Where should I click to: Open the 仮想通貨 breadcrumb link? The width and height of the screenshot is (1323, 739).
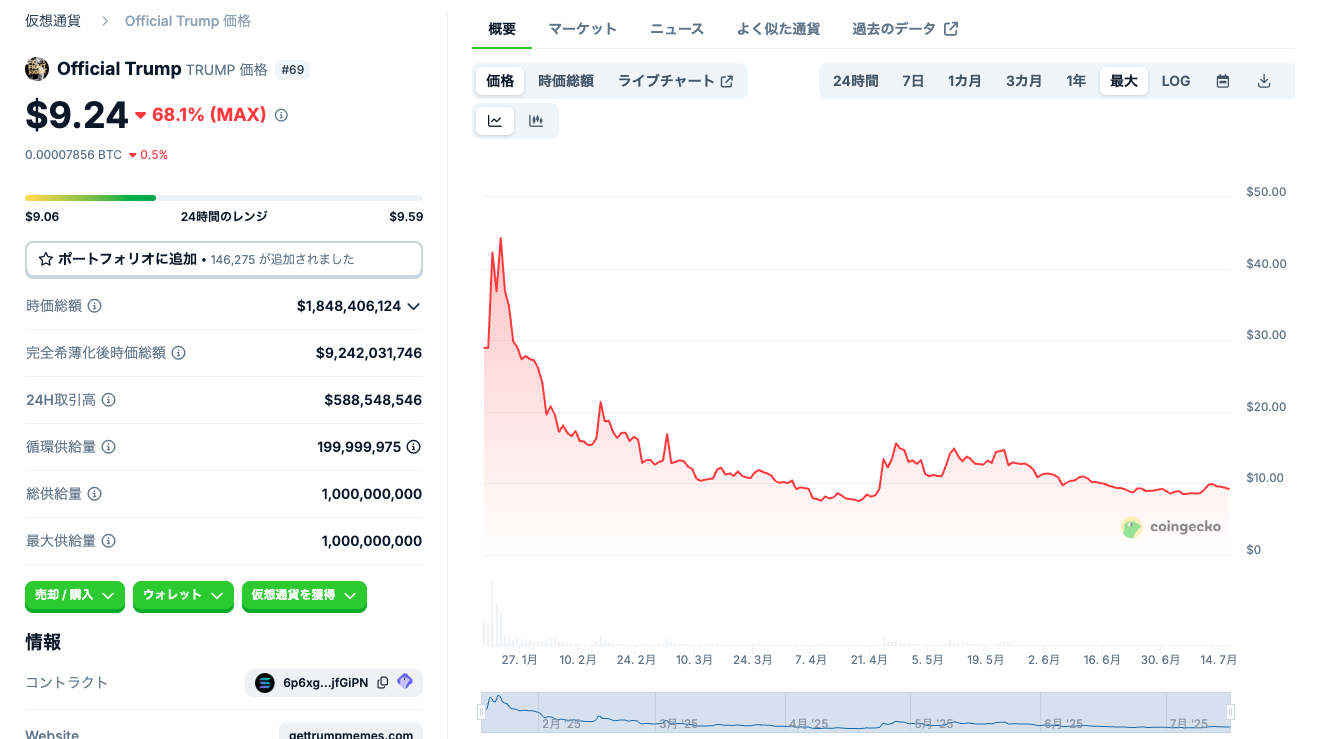pos(53,21)
